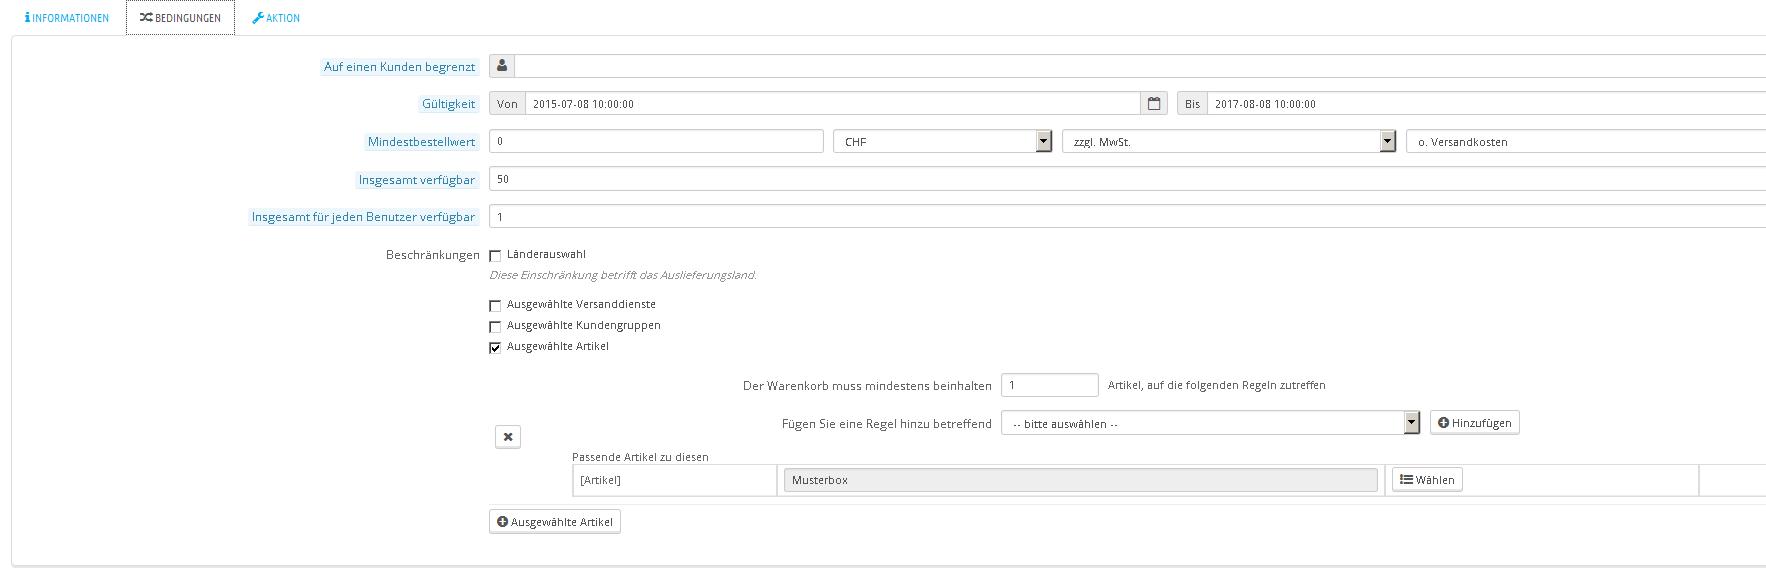Click the Musterbox article field
Viewport: 1766px width, 570px height.
click(x=1081, y=480)
